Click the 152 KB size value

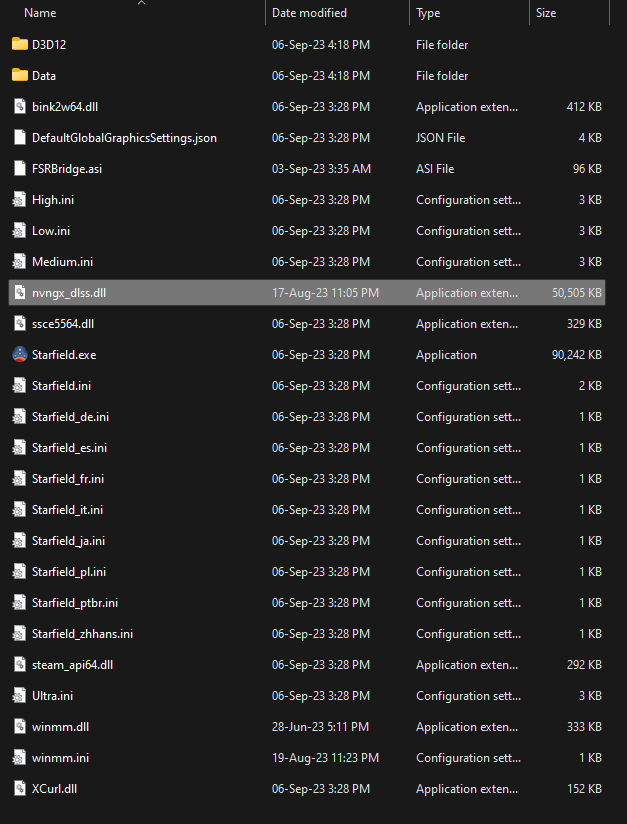pyautogui.click(x=584, y=789)
